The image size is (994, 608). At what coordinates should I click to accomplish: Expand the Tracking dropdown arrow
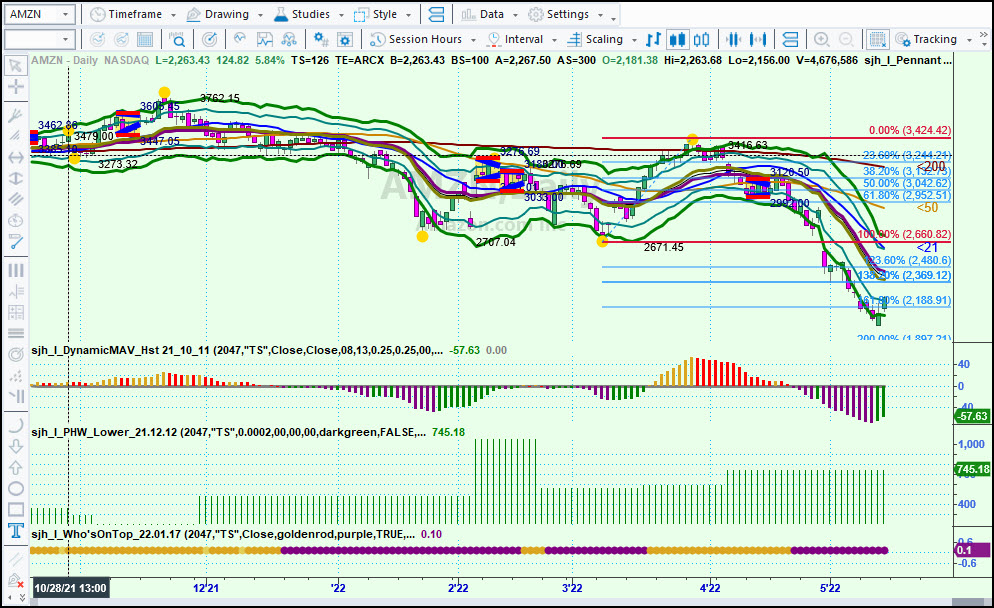(x=969, y=40)
